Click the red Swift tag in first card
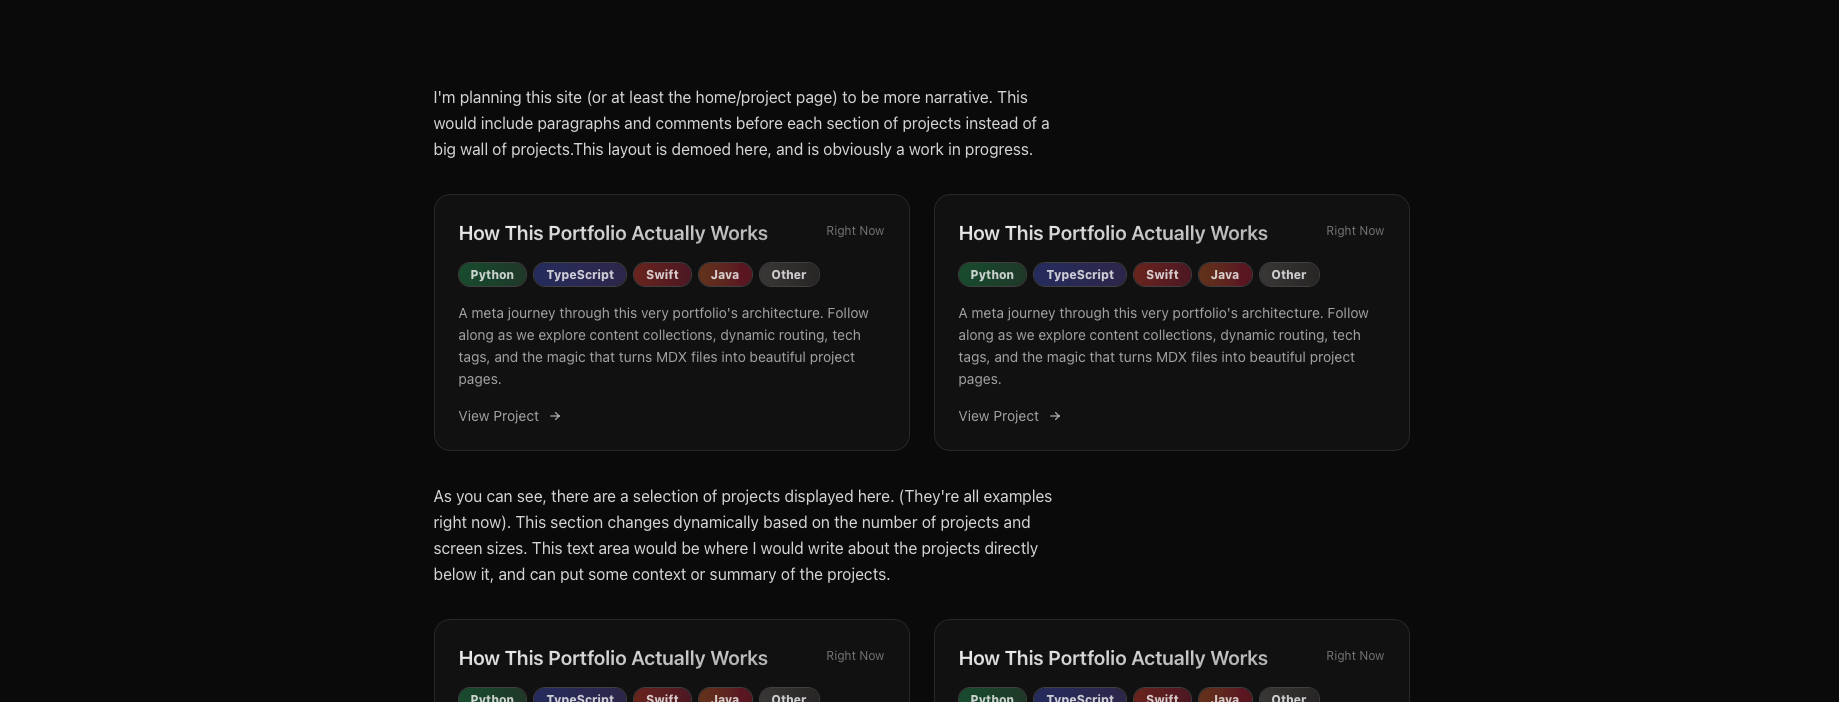Viewport: 1839px width, 702px height. pyautogui.click(x=662, y=275)
